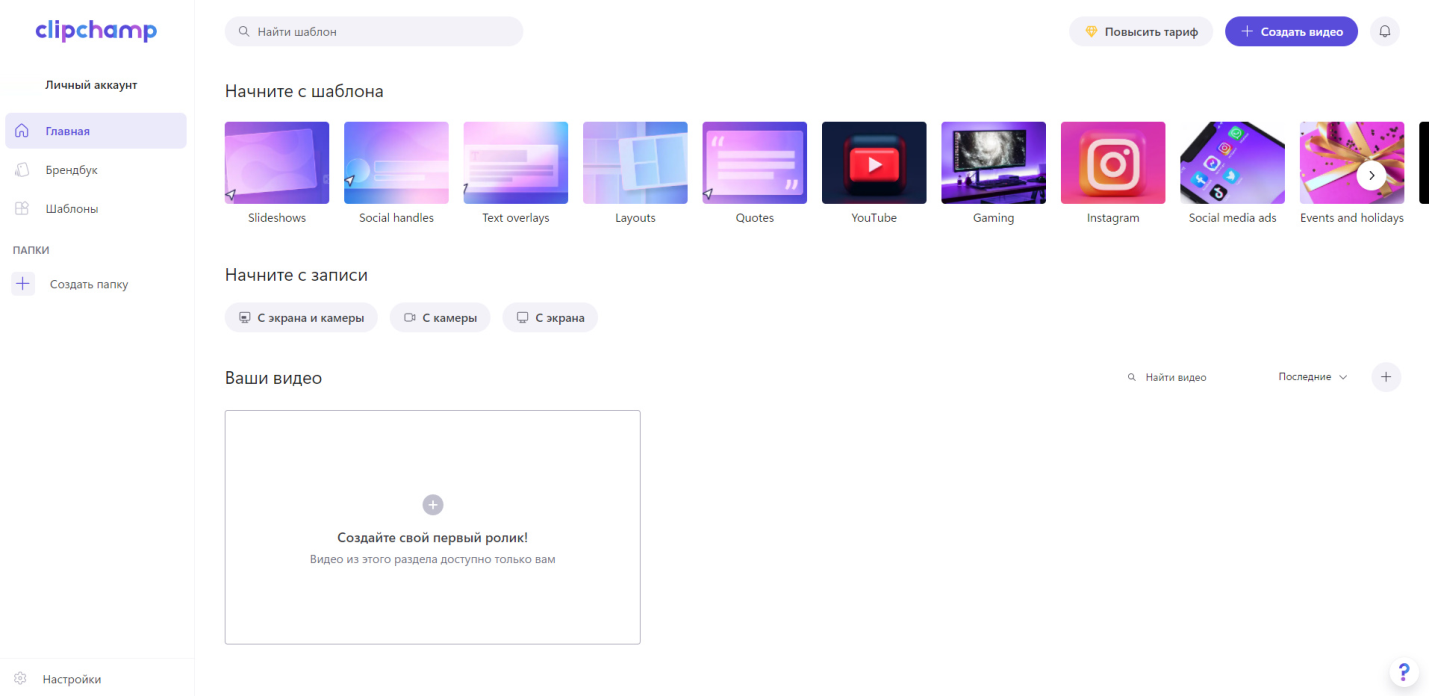Open the Text overlays template thumbnail
The width and height of the screenshot is (1429, 696).
(x=516, y=163)
